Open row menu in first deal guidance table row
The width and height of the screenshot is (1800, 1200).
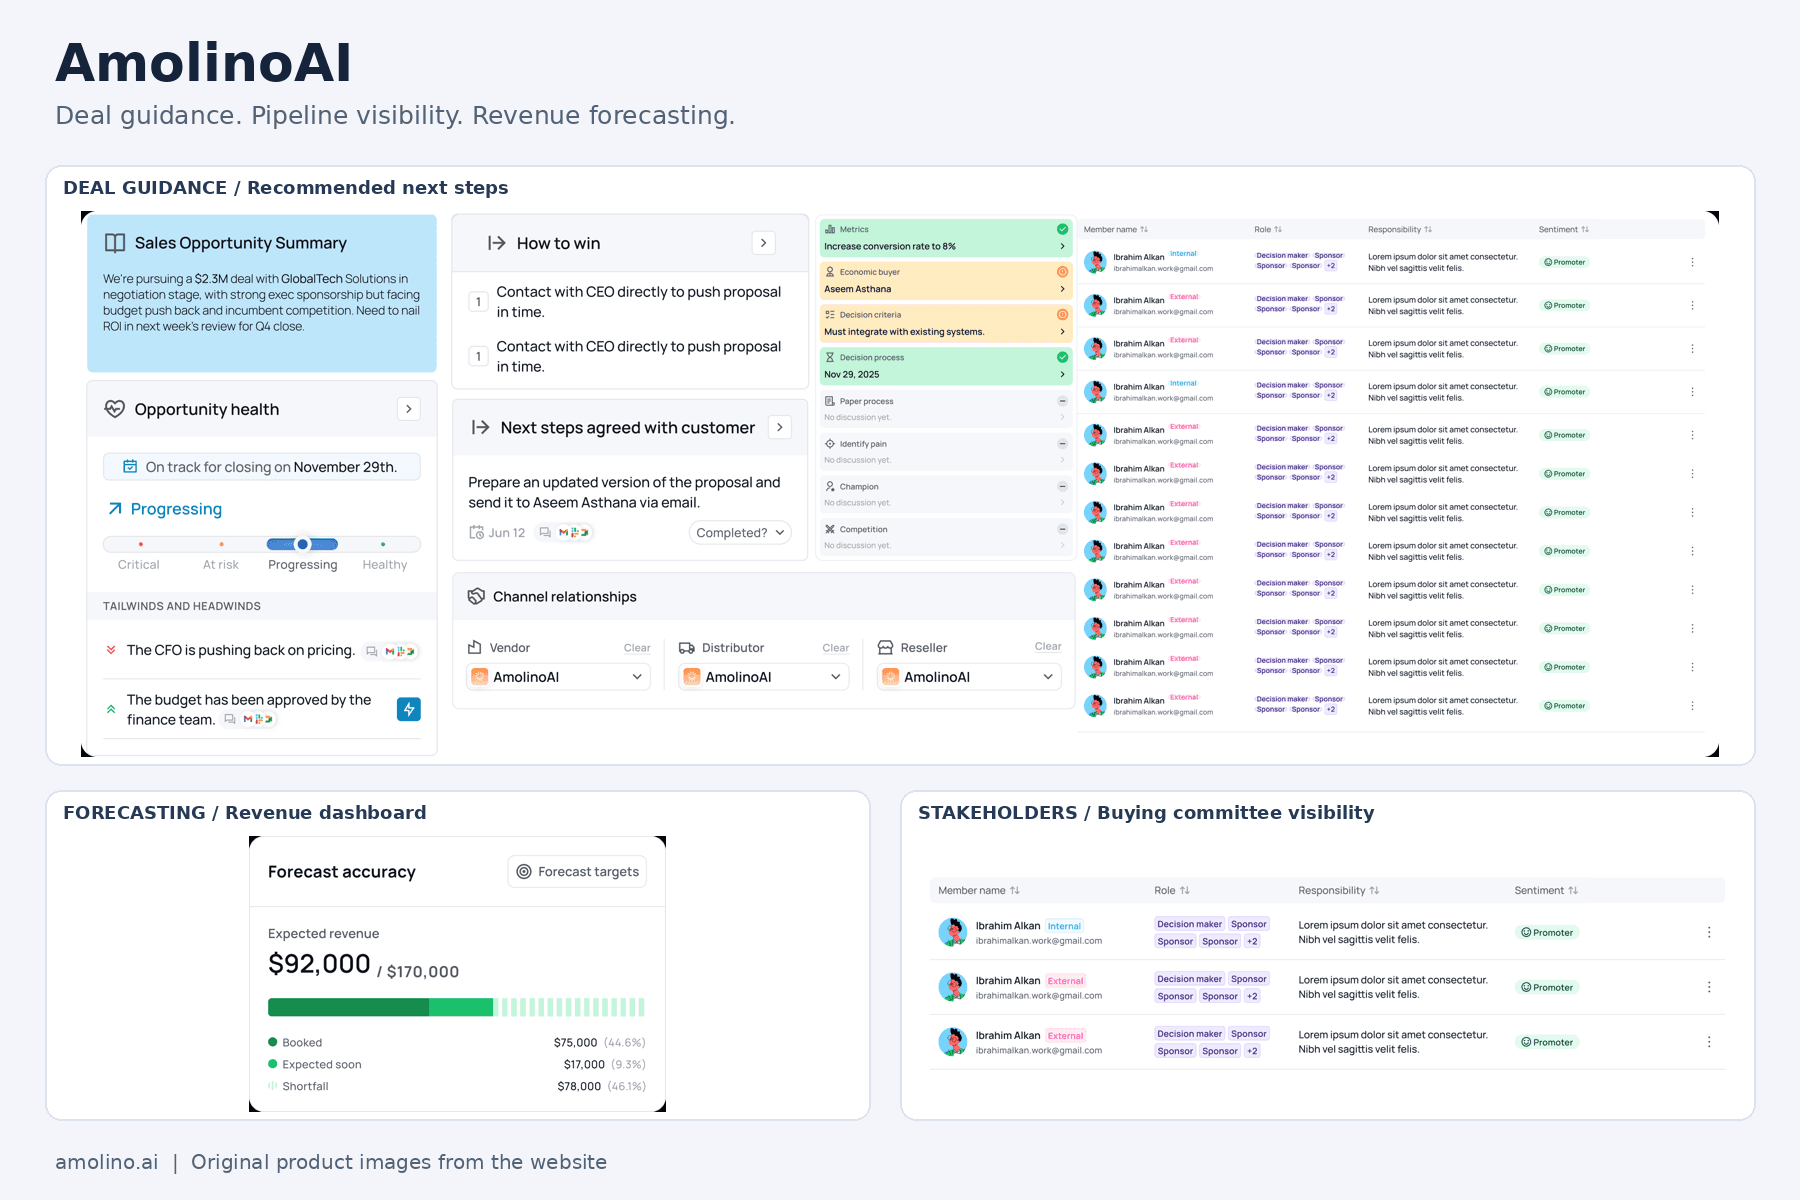click(1692, 262)
